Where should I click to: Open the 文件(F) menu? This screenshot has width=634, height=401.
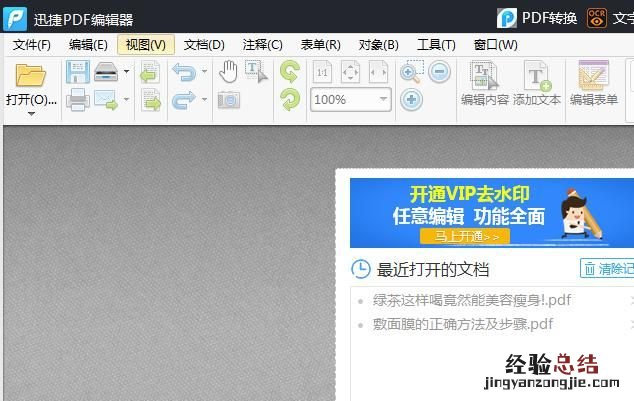(32, 44)
